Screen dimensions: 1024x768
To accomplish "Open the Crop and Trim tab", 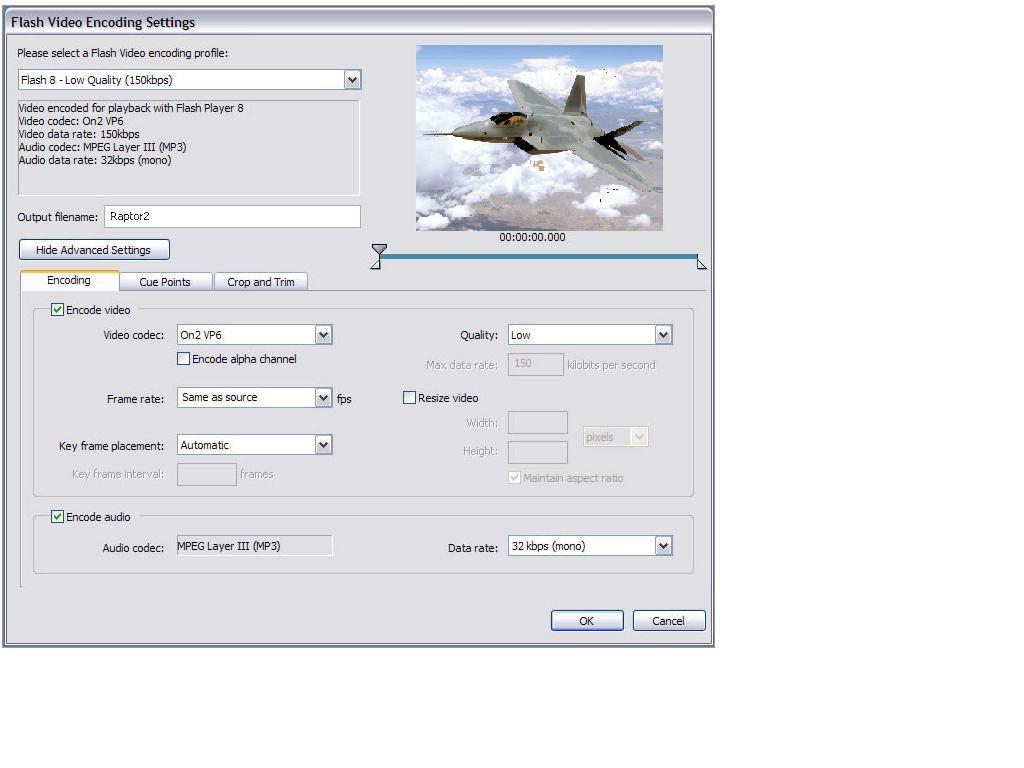I will pos(261,282).
